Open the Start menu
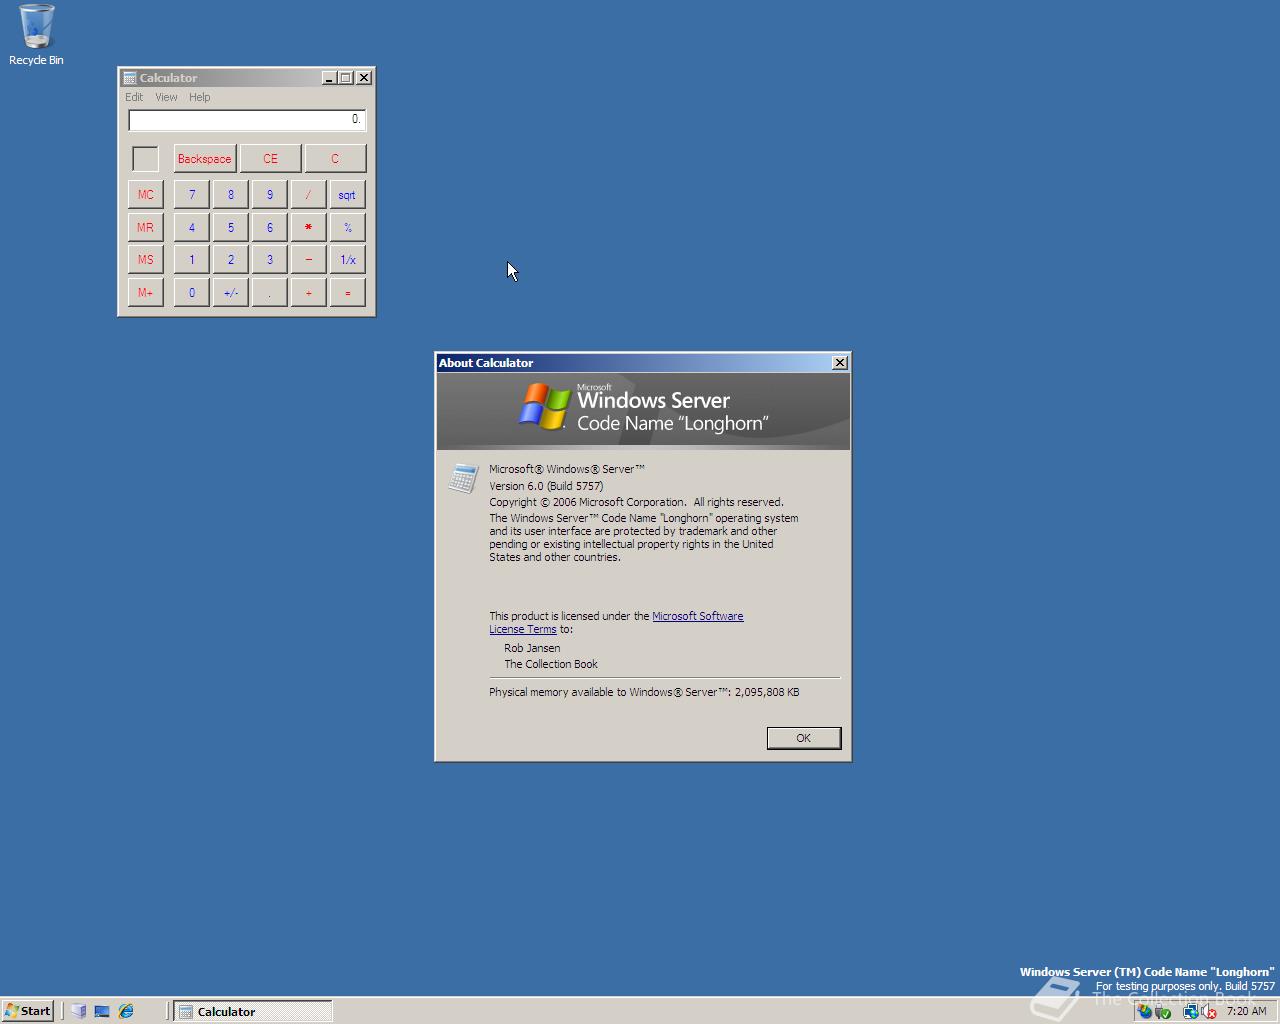This screenshot has height=1024, width=1280. point(27,1011)
